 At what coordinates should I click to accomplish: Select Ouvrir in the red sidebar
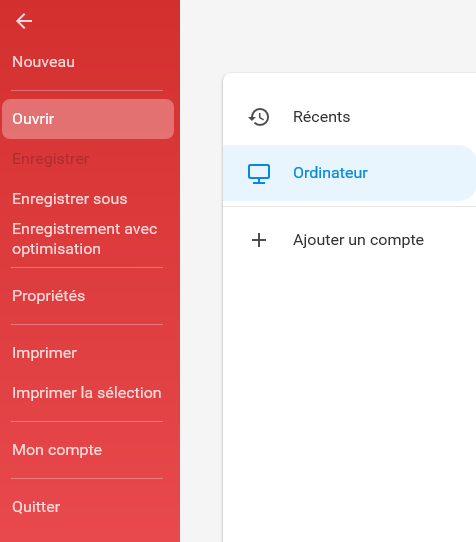[88, 119]
